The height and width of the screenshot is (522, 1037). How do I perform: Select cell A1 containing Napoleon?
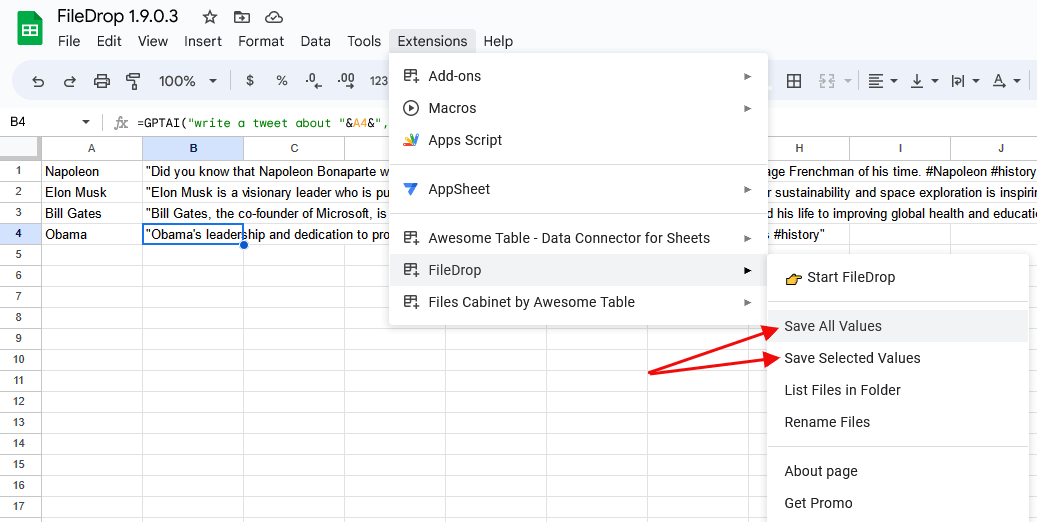coord(92,171)
